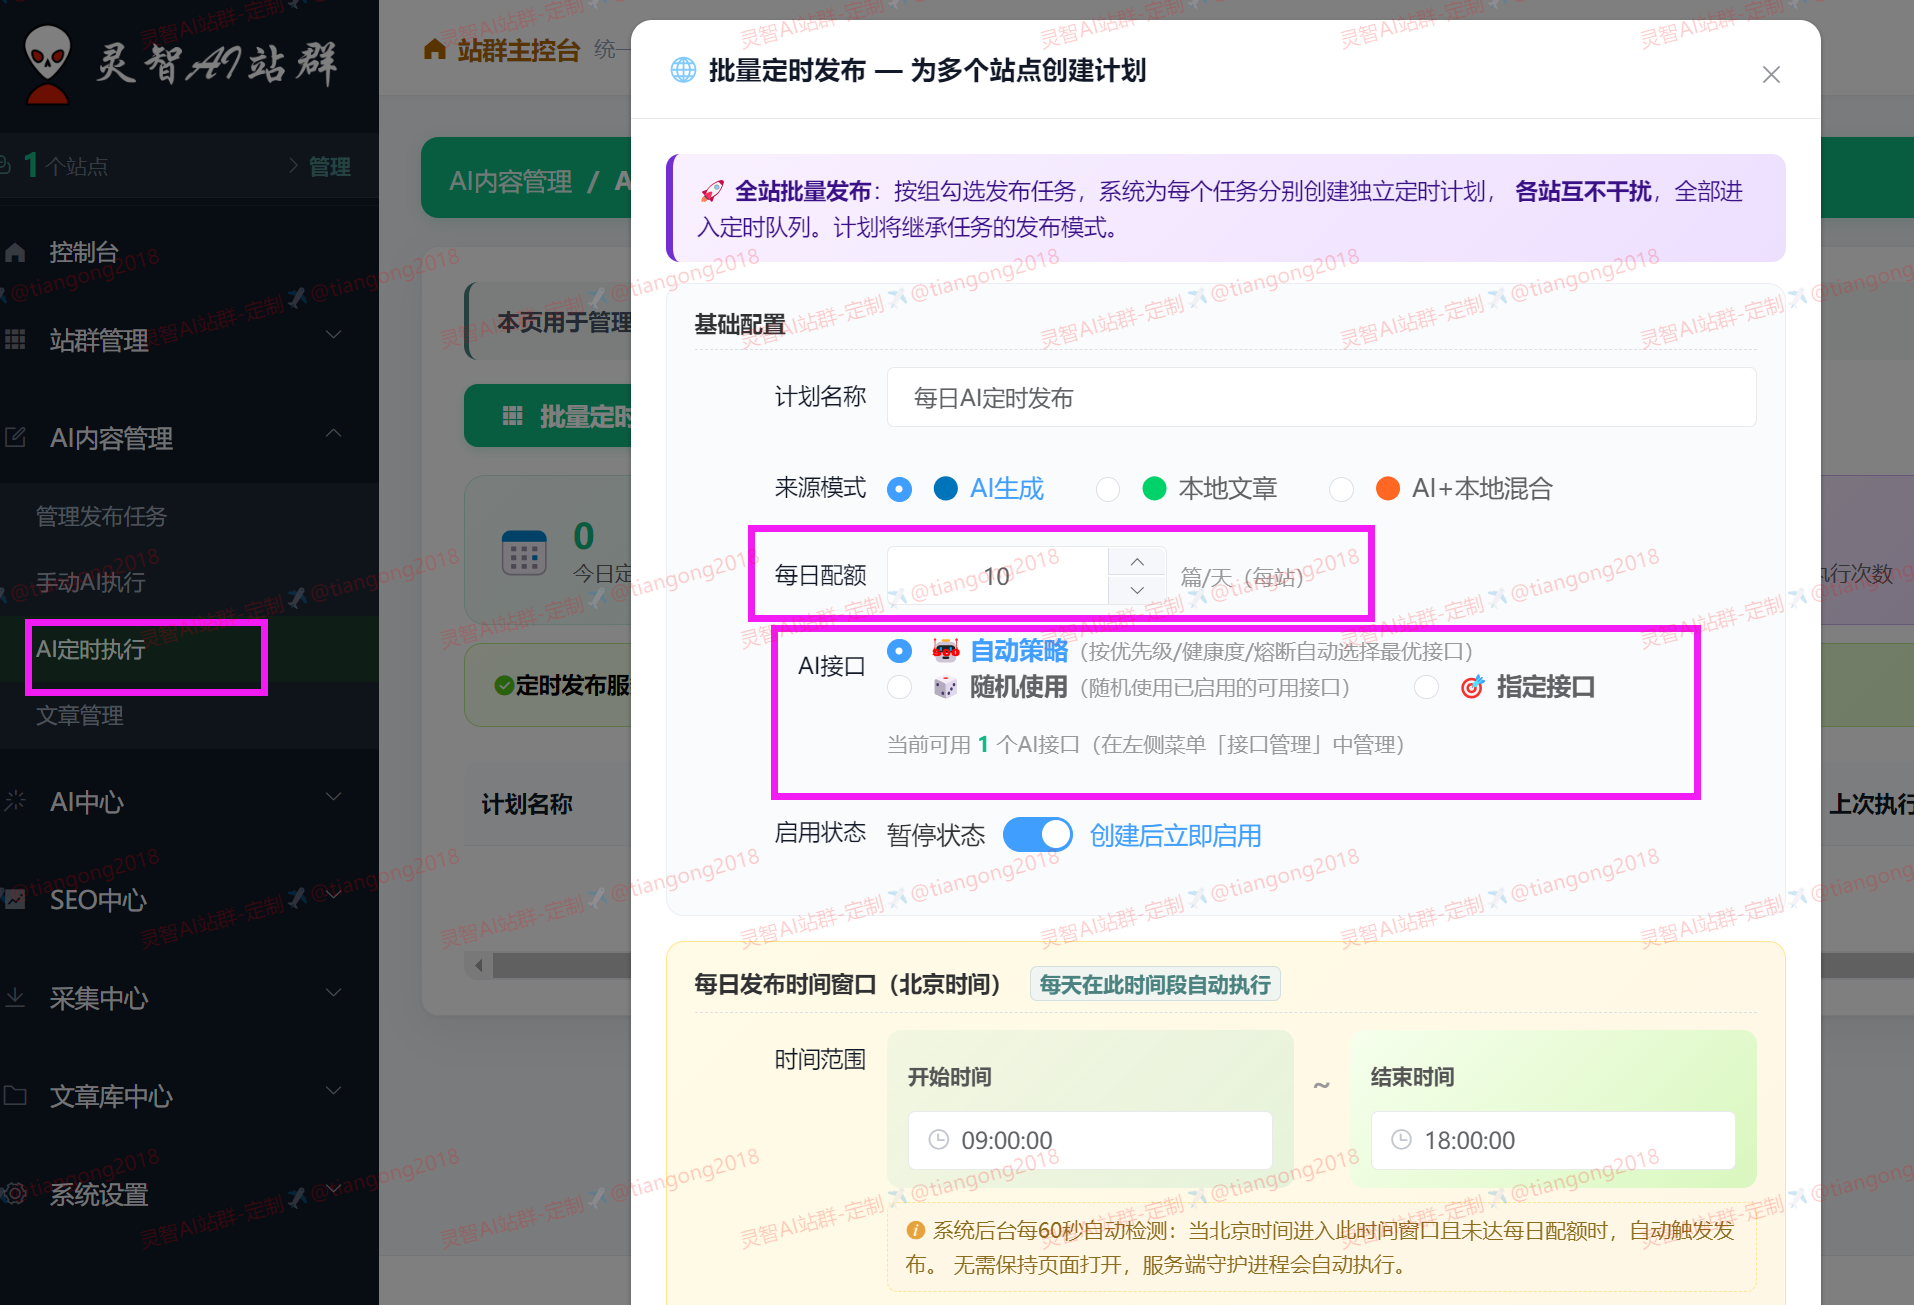Select the 本地文章 source mode radio
Image resolution: width=1914 pixels, height=1305 pixels.
click(x=1107, y=489)
